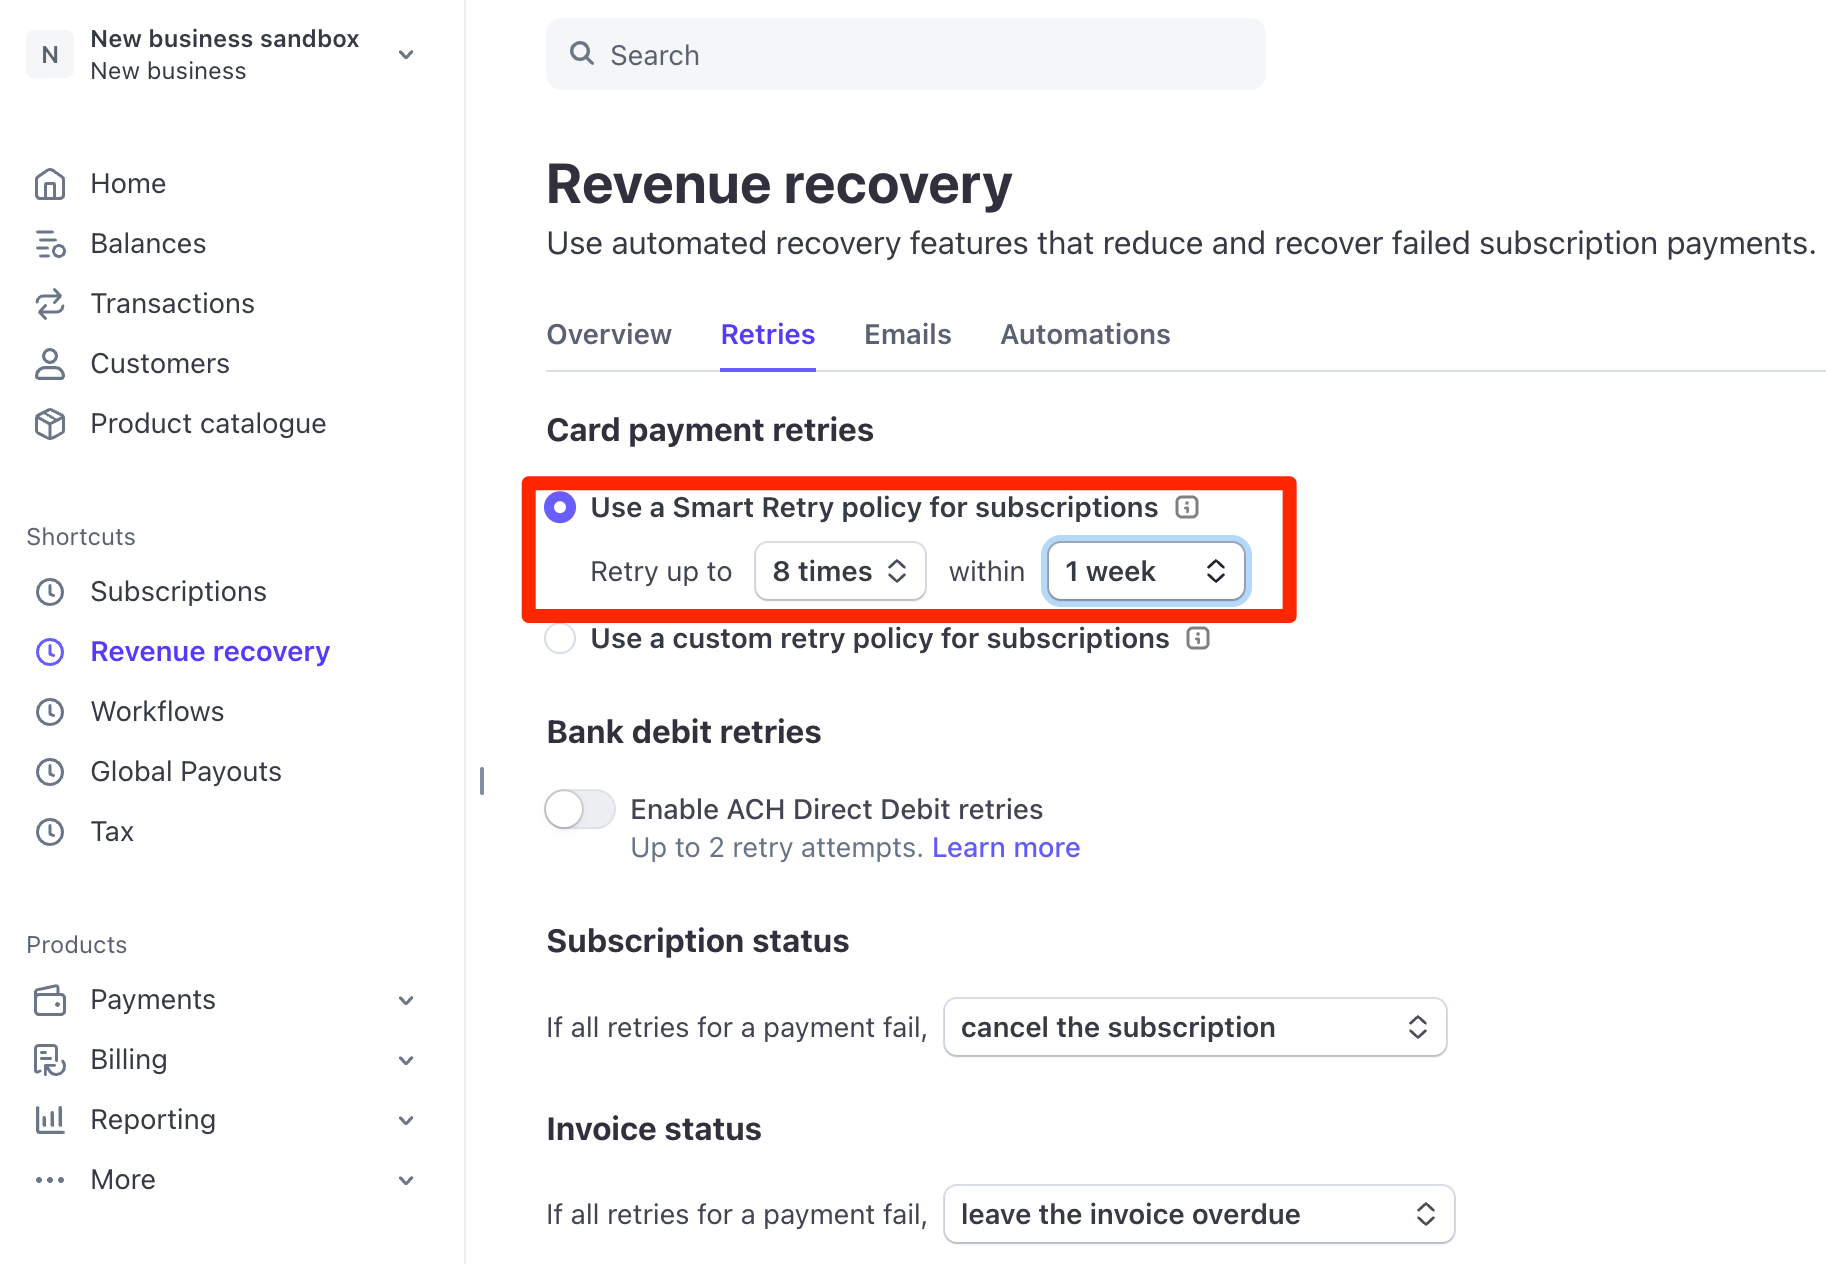Open the '8 times' retry count dropdown
Screen dimensions: 1826x1264
[839, 571]
